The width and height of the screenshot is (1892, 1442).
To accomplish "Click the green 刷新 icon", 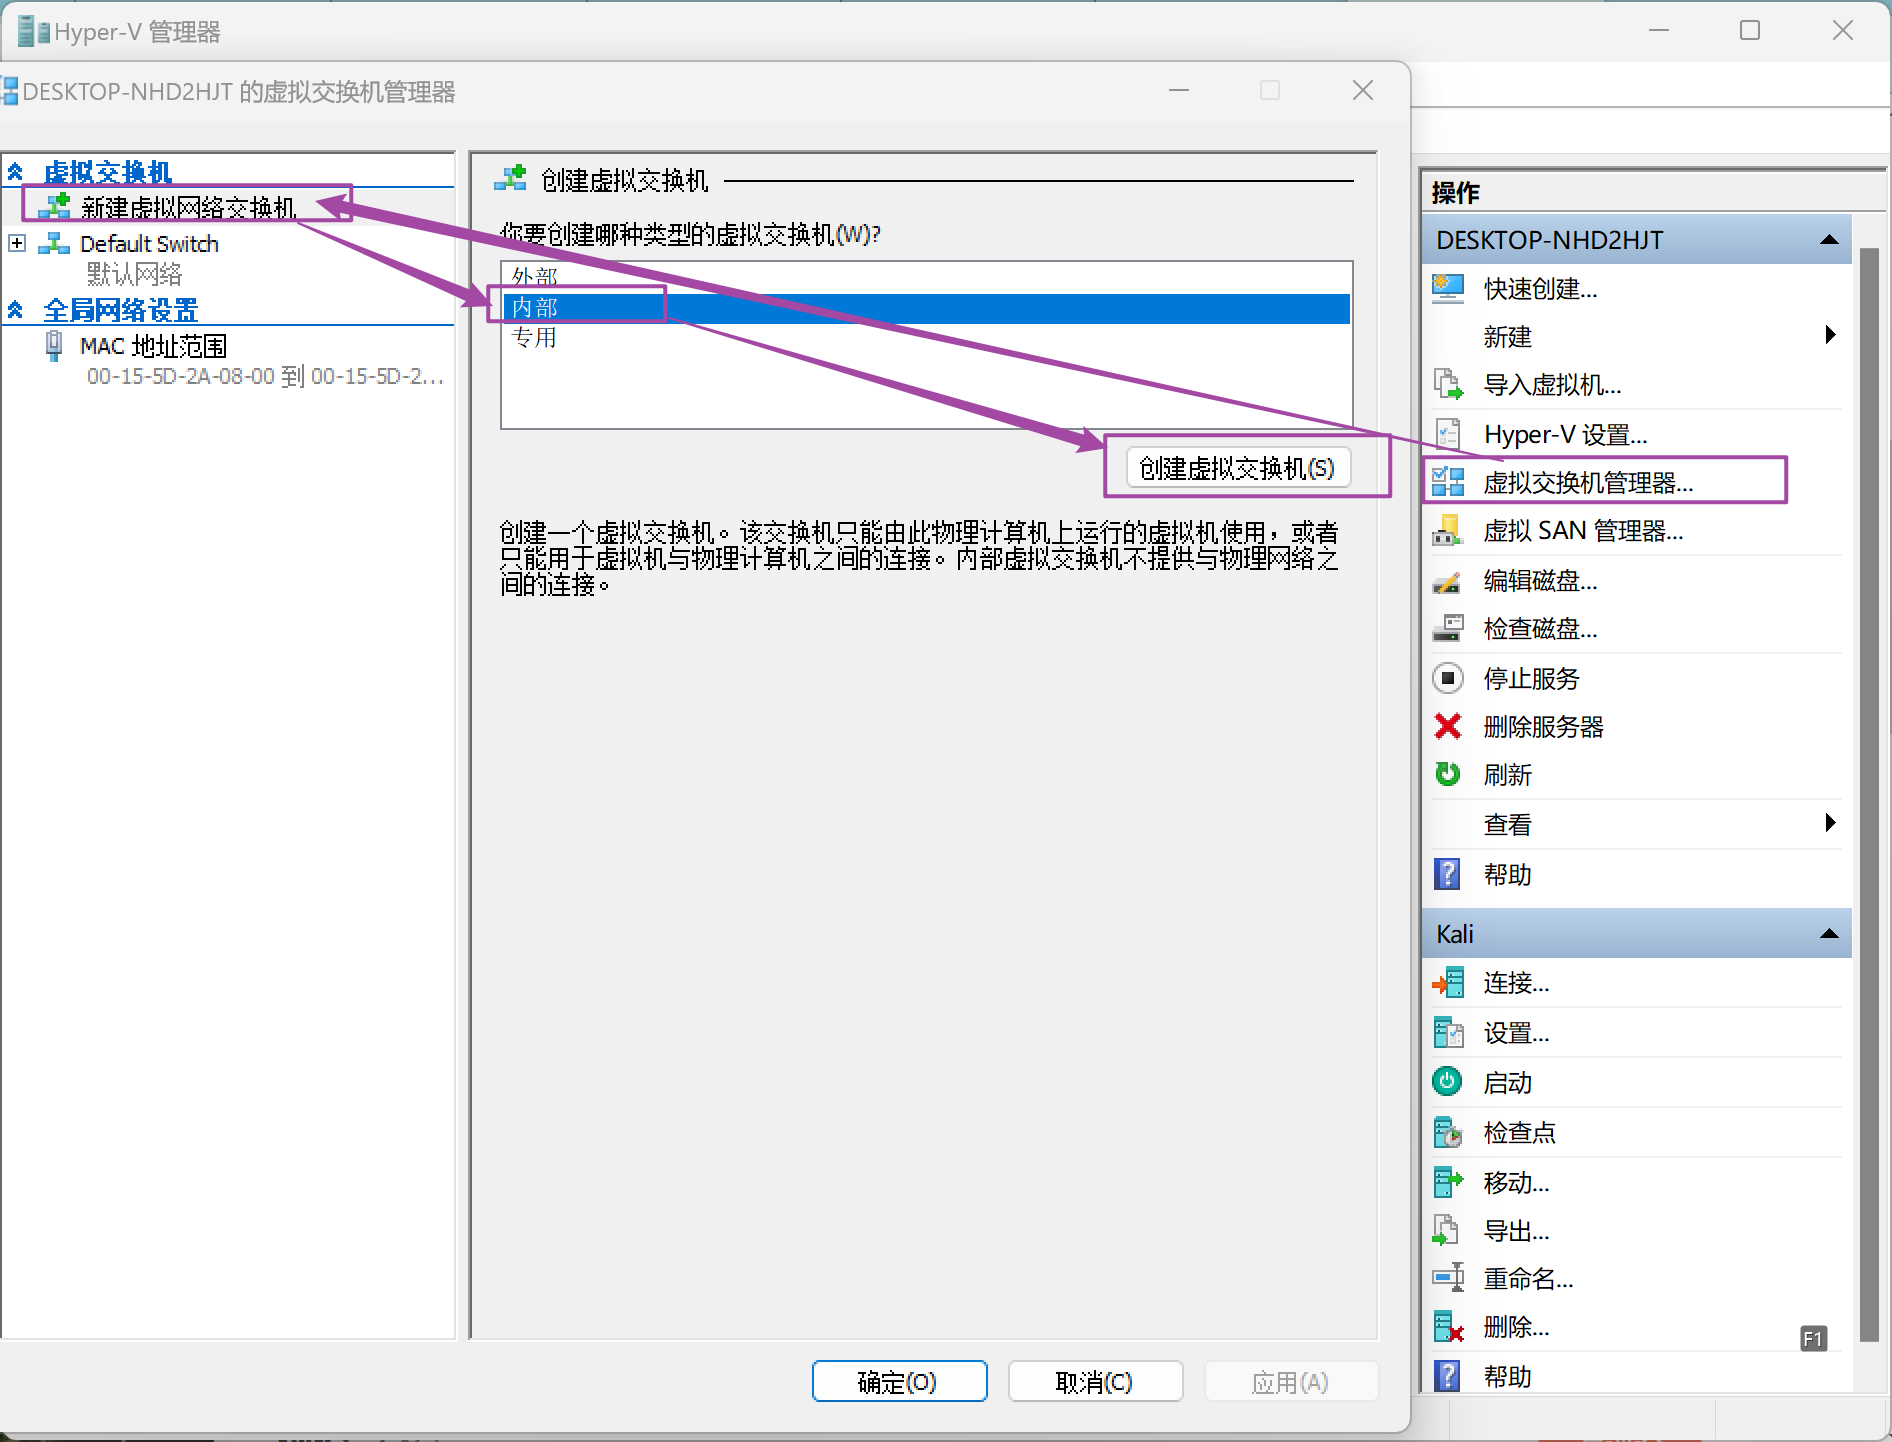I will (1448, 774).
